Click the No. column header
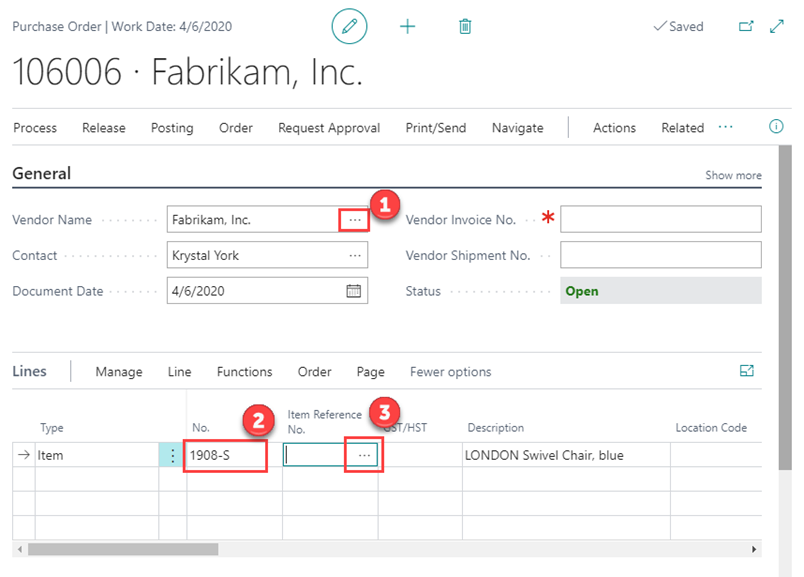Screen dimensions: 804x577 click(201, 428)
